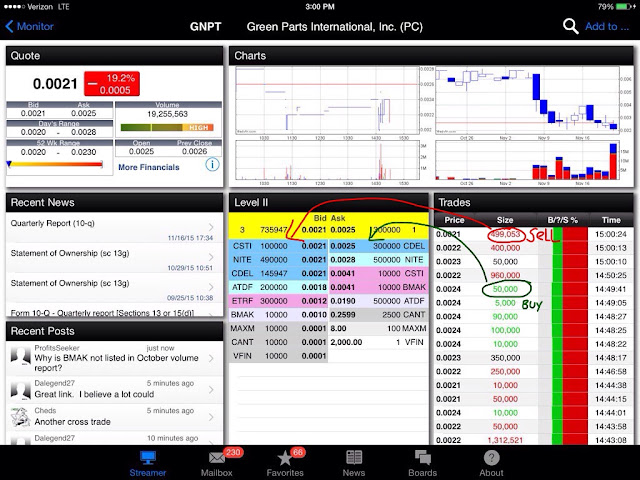Open the intraday volume chart
This screenshot has height=480, width=640.
(328, 160)
